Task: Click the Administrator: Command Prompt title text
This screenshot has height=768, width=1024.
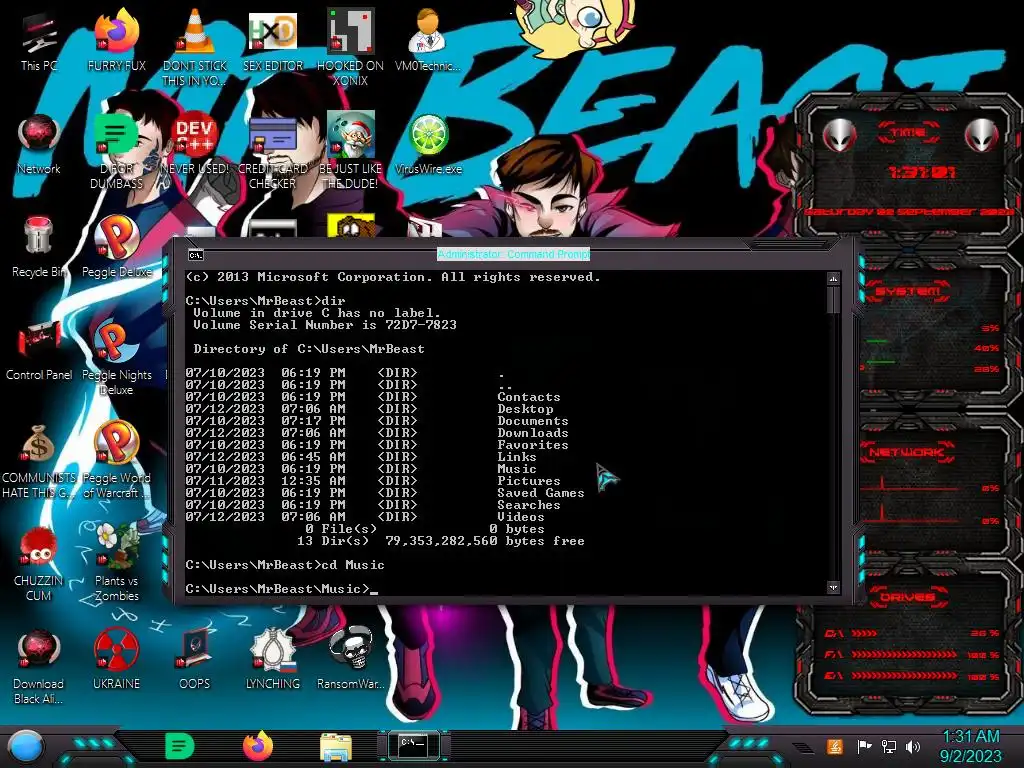Action: (513, 254)
